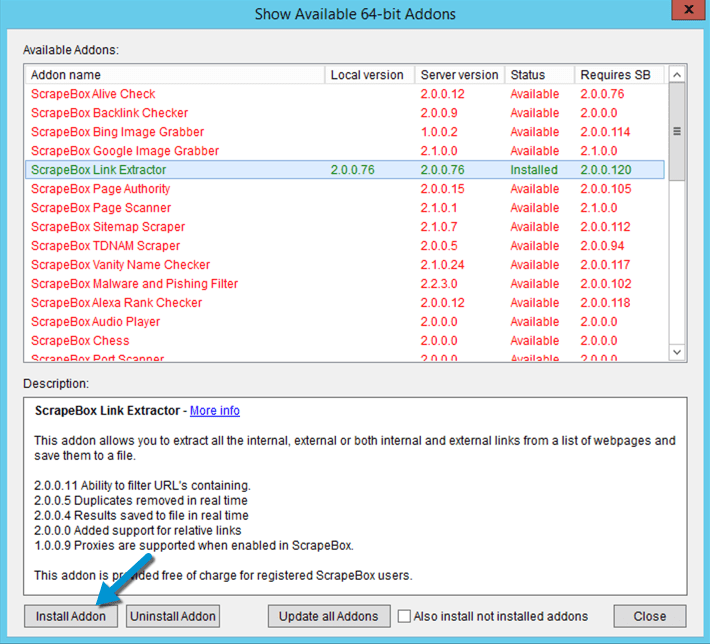Sort by the Status column header
The height and width of the screenshot is (644, 710).
[x=539, y=75]
